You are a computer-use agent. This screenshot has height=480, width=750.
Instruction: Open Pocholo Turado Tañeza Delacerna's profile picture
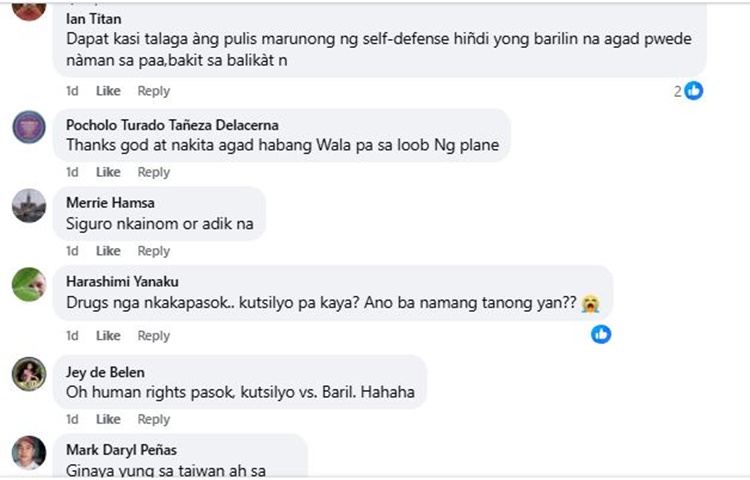(29, 127)
